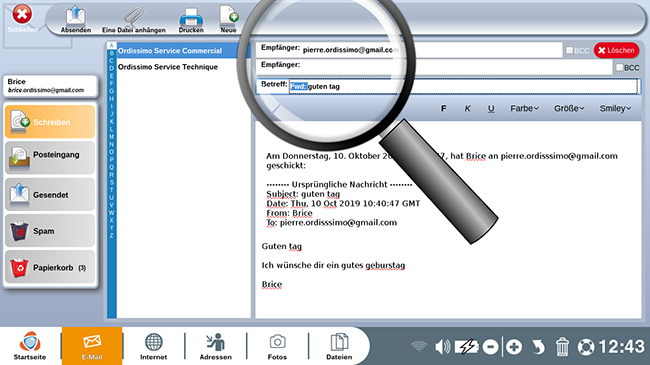Screen dimensions: 650x365
Task: Open Adressen from the taskbar
Action: [216, 346]
